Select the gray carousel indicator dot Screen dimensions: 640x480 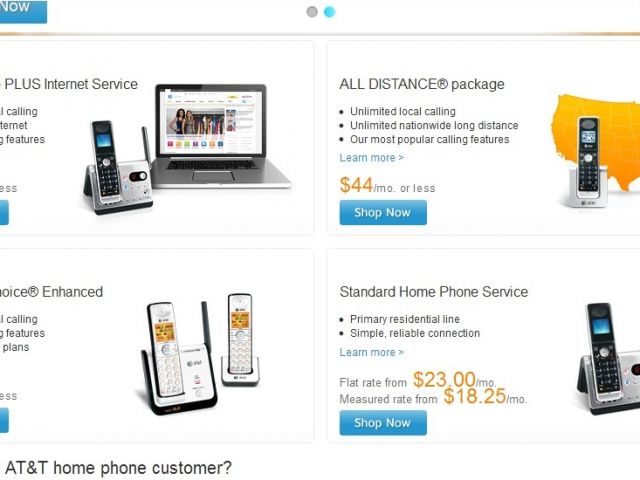[312, 12]
